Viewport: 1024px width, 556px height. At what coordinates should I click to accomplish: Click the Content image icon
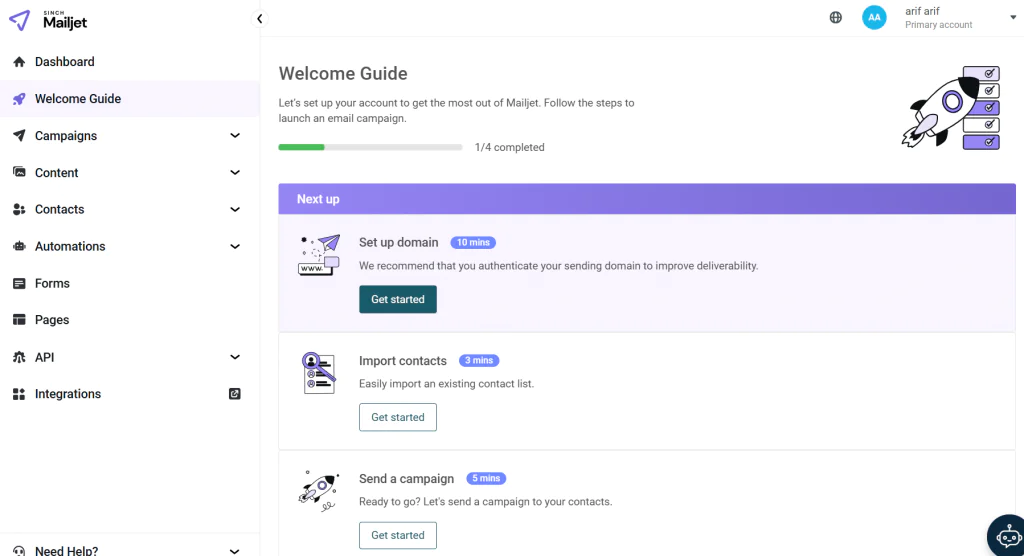pyautogui.click(x=19, y=172)
